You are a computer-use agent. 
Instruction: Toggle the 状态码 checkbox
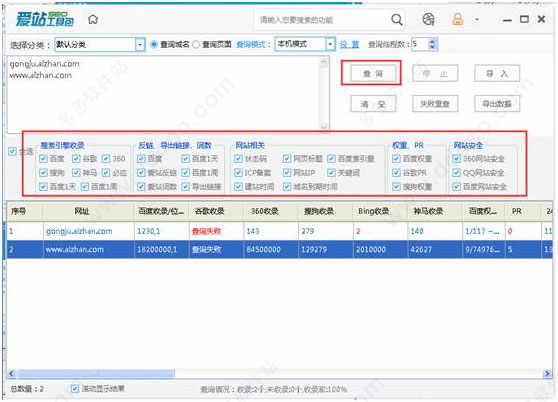238,158
